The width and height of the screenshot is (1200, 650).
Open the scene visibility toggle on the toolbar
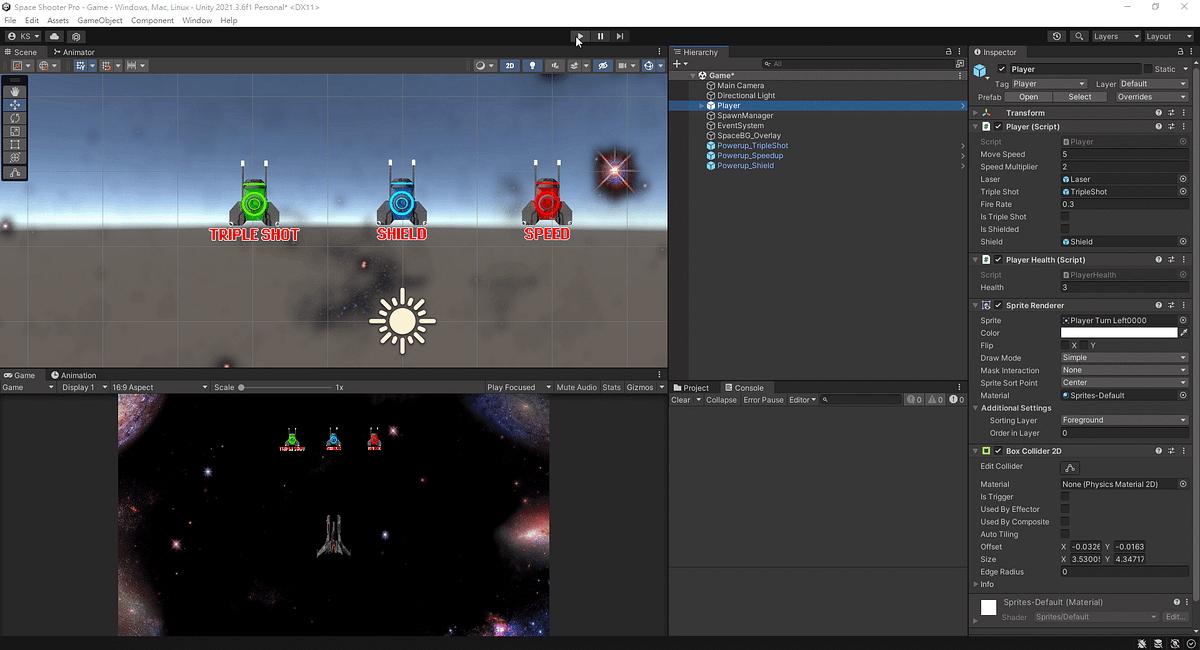pos(603,65)
